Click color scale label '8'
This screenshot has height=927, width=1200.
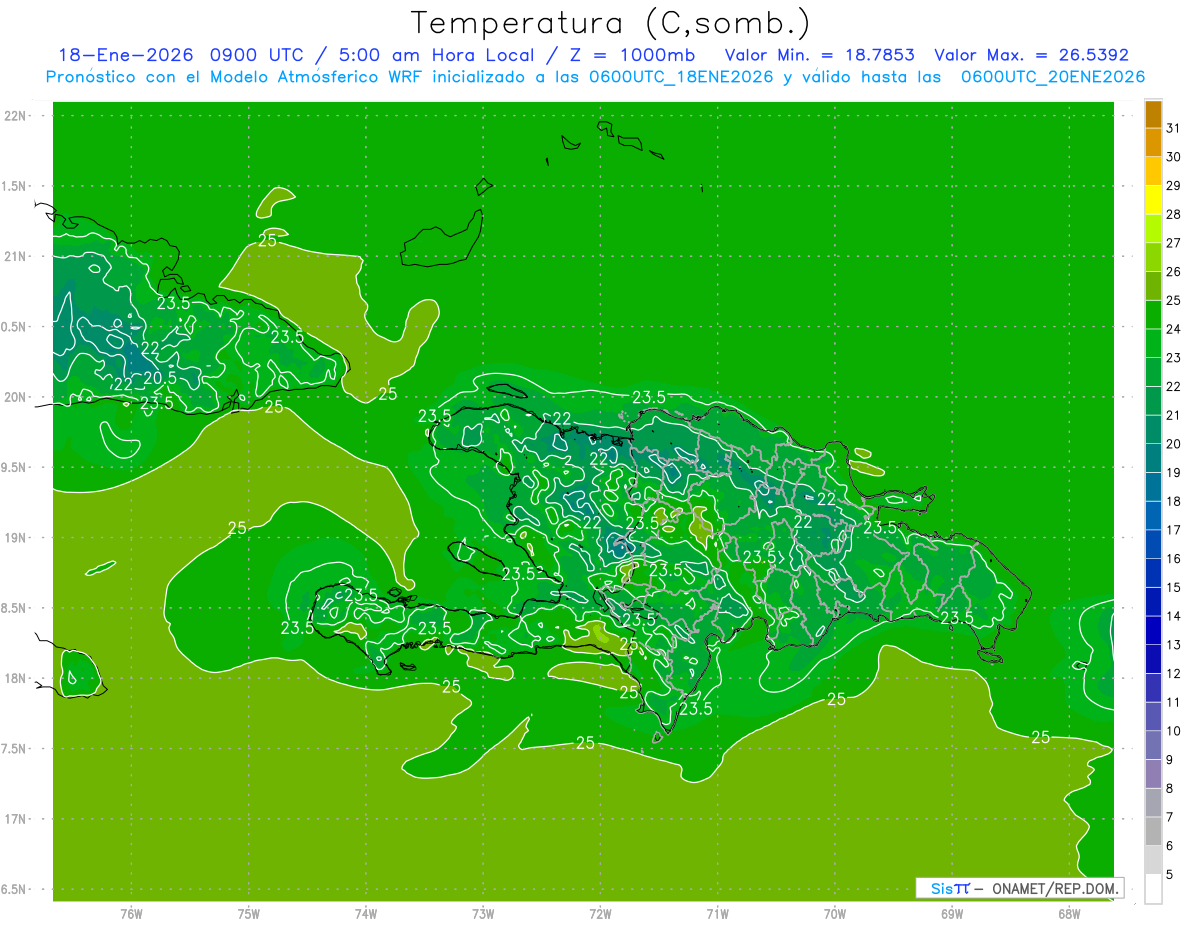[1169, 789]
